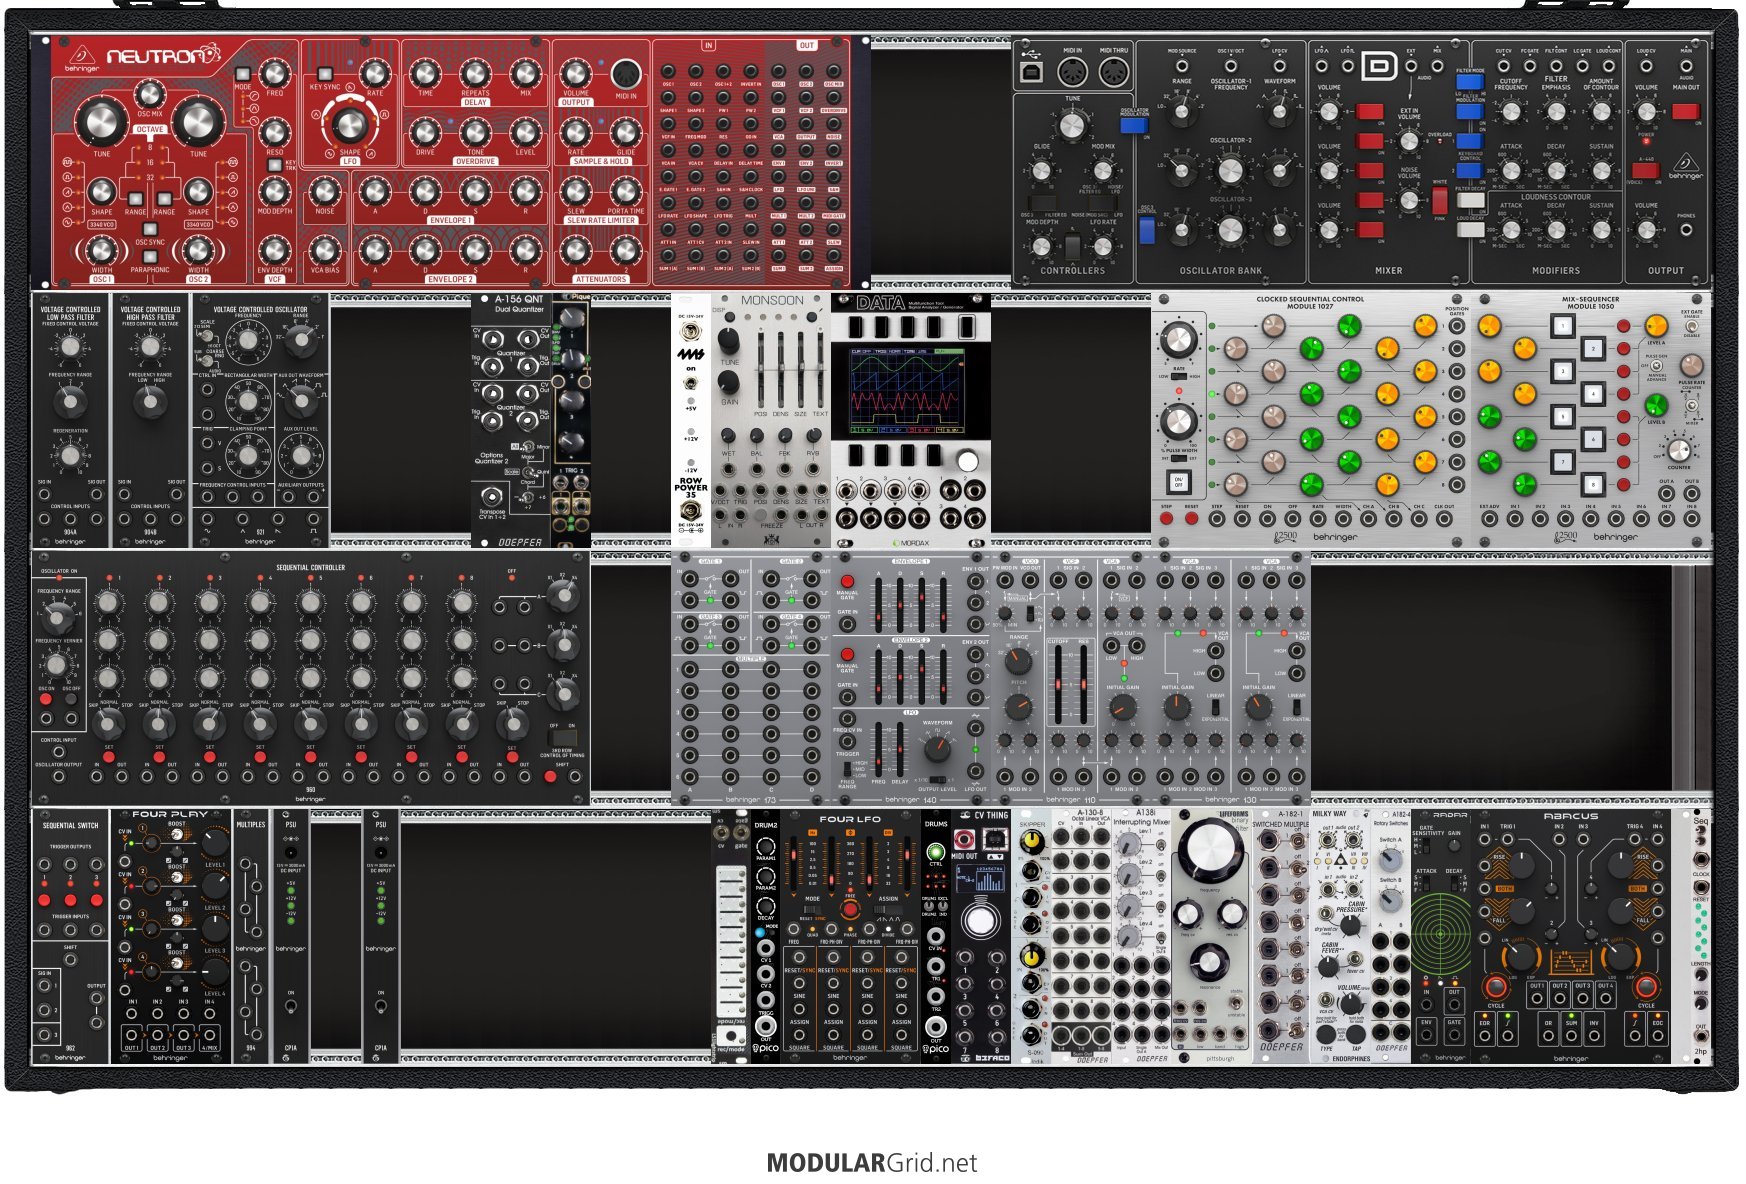Click the POS slider on Monsoon

(761, 367)
